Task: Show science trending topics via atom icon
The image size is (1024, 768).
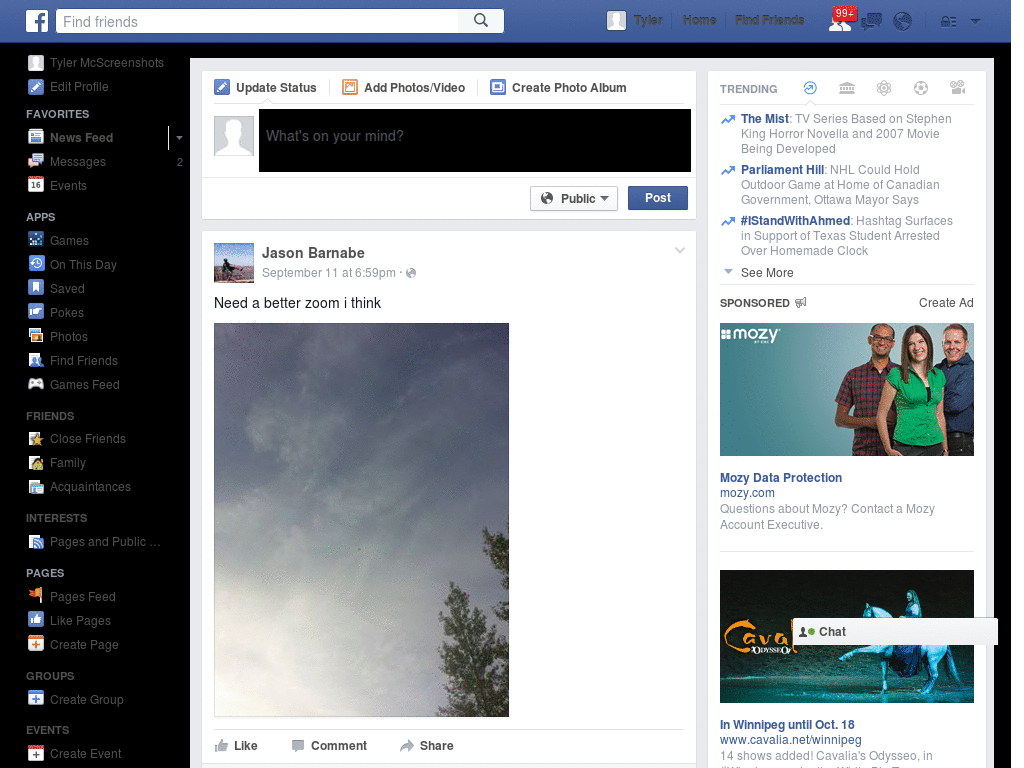Action: pos(884,88)
